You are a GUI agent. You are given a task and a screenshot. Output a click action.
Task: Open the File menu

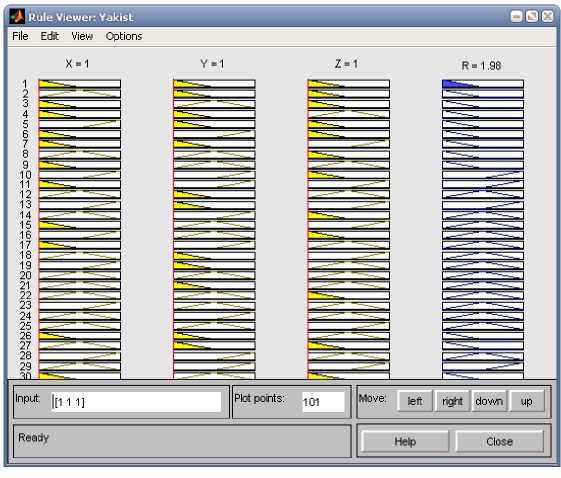tap(20, 36)
